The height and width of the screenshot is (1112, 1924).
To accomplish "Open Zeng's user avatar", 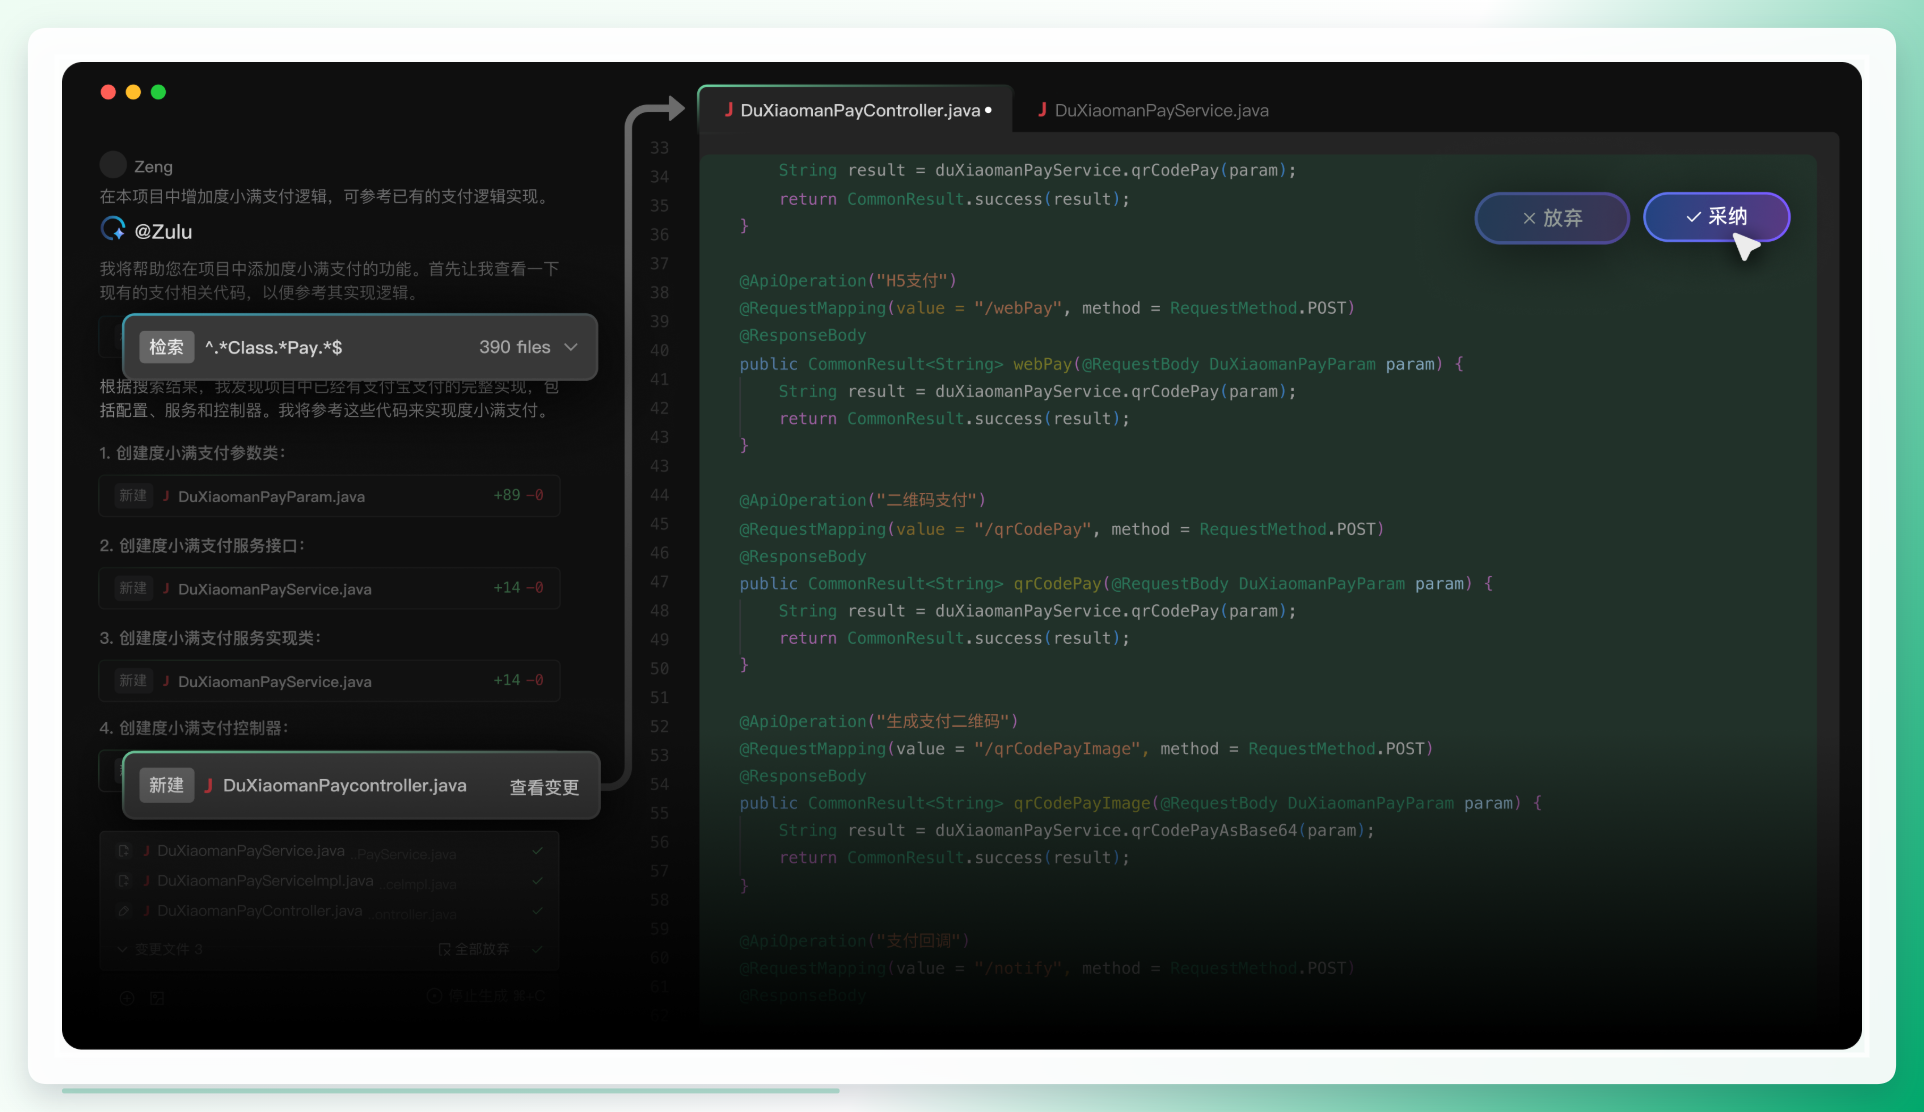I will 113,165.
